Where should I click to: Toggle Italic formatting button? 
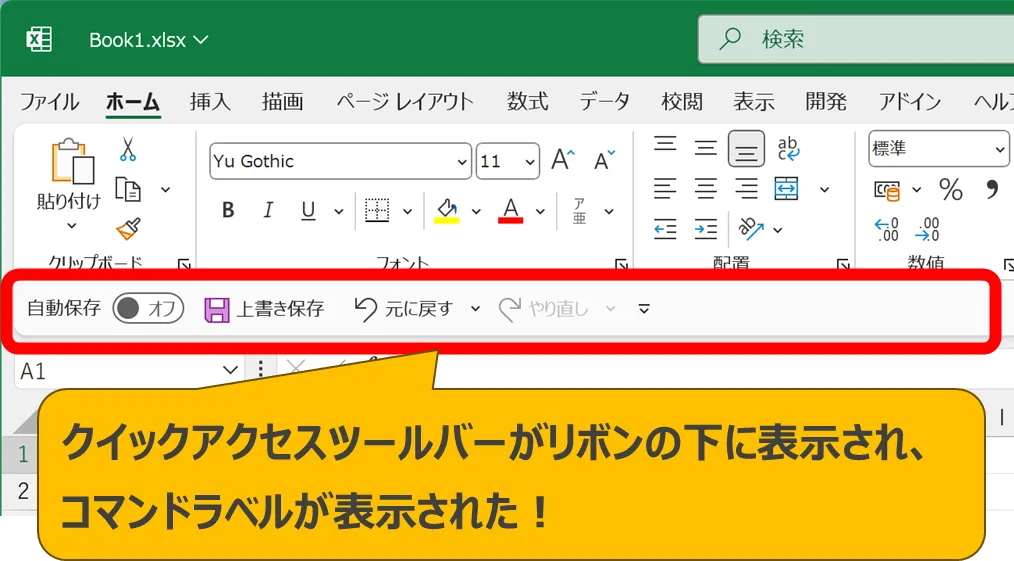click(x=268, y=211)
